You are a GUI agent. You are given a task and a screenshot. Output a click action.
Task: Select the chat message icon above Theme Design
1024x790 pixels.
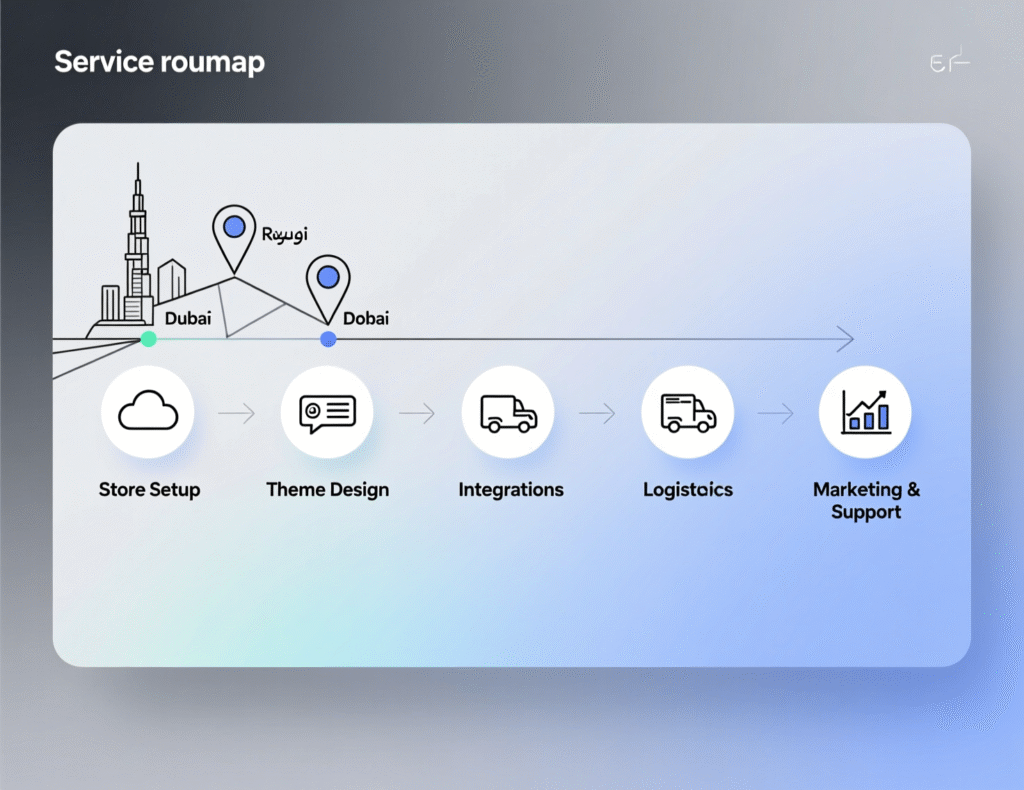coord(327,412)
